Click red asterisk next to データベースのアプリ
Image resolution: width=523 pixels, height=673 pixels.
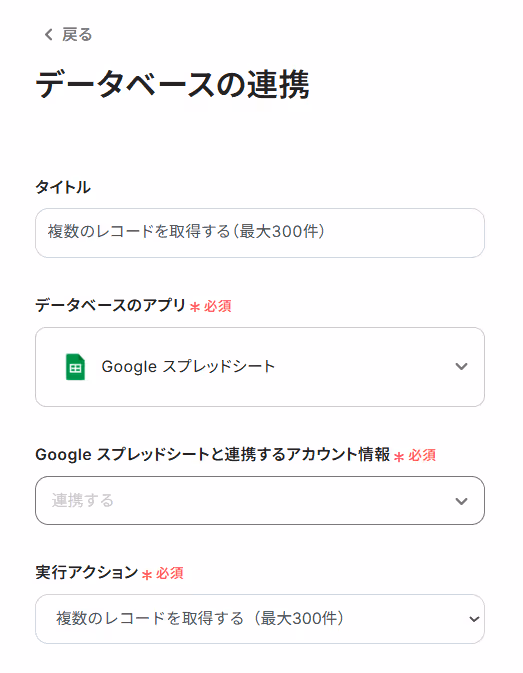195,307
